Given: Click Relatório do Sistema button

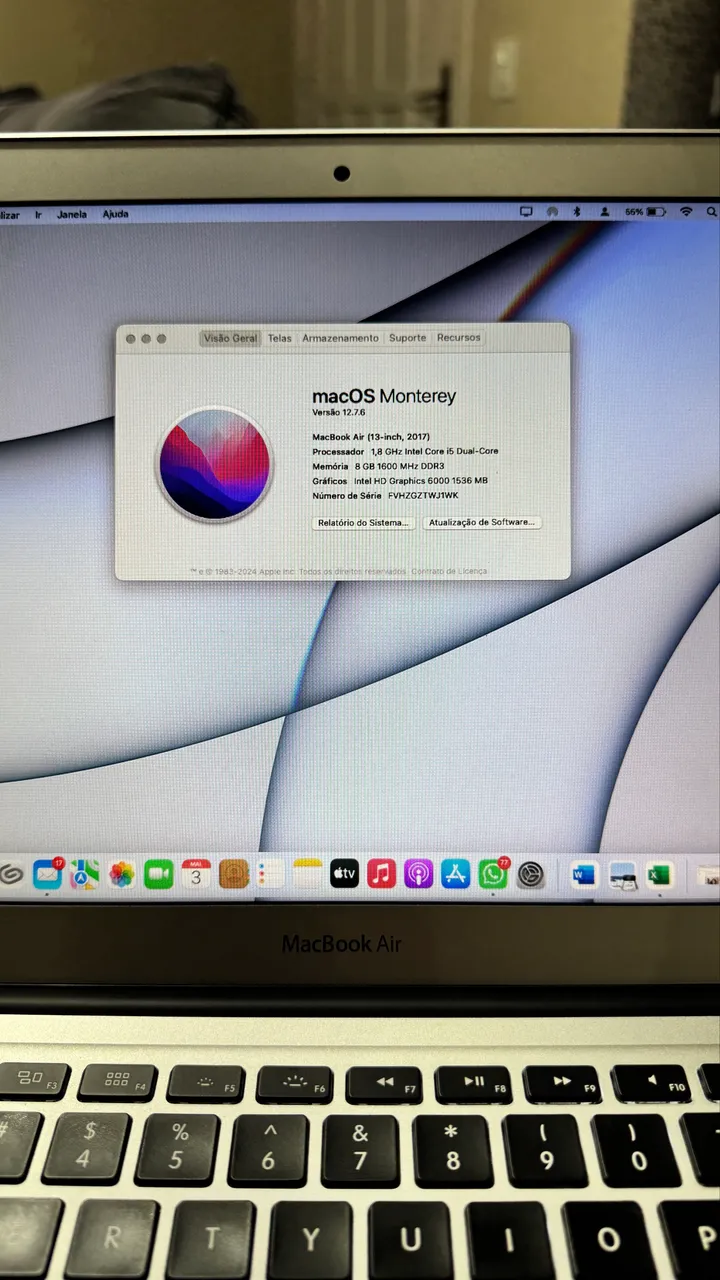Looking at the screenshot, I should 363,522.
